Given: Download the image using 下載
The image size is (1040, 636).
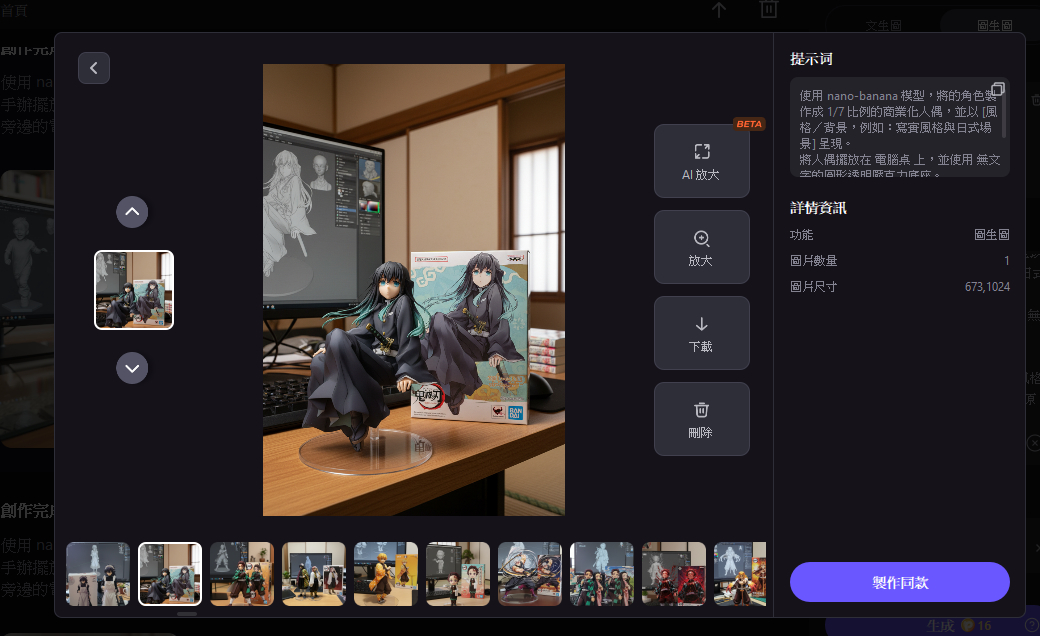Looking at the screenshot, I should [702, 333].
